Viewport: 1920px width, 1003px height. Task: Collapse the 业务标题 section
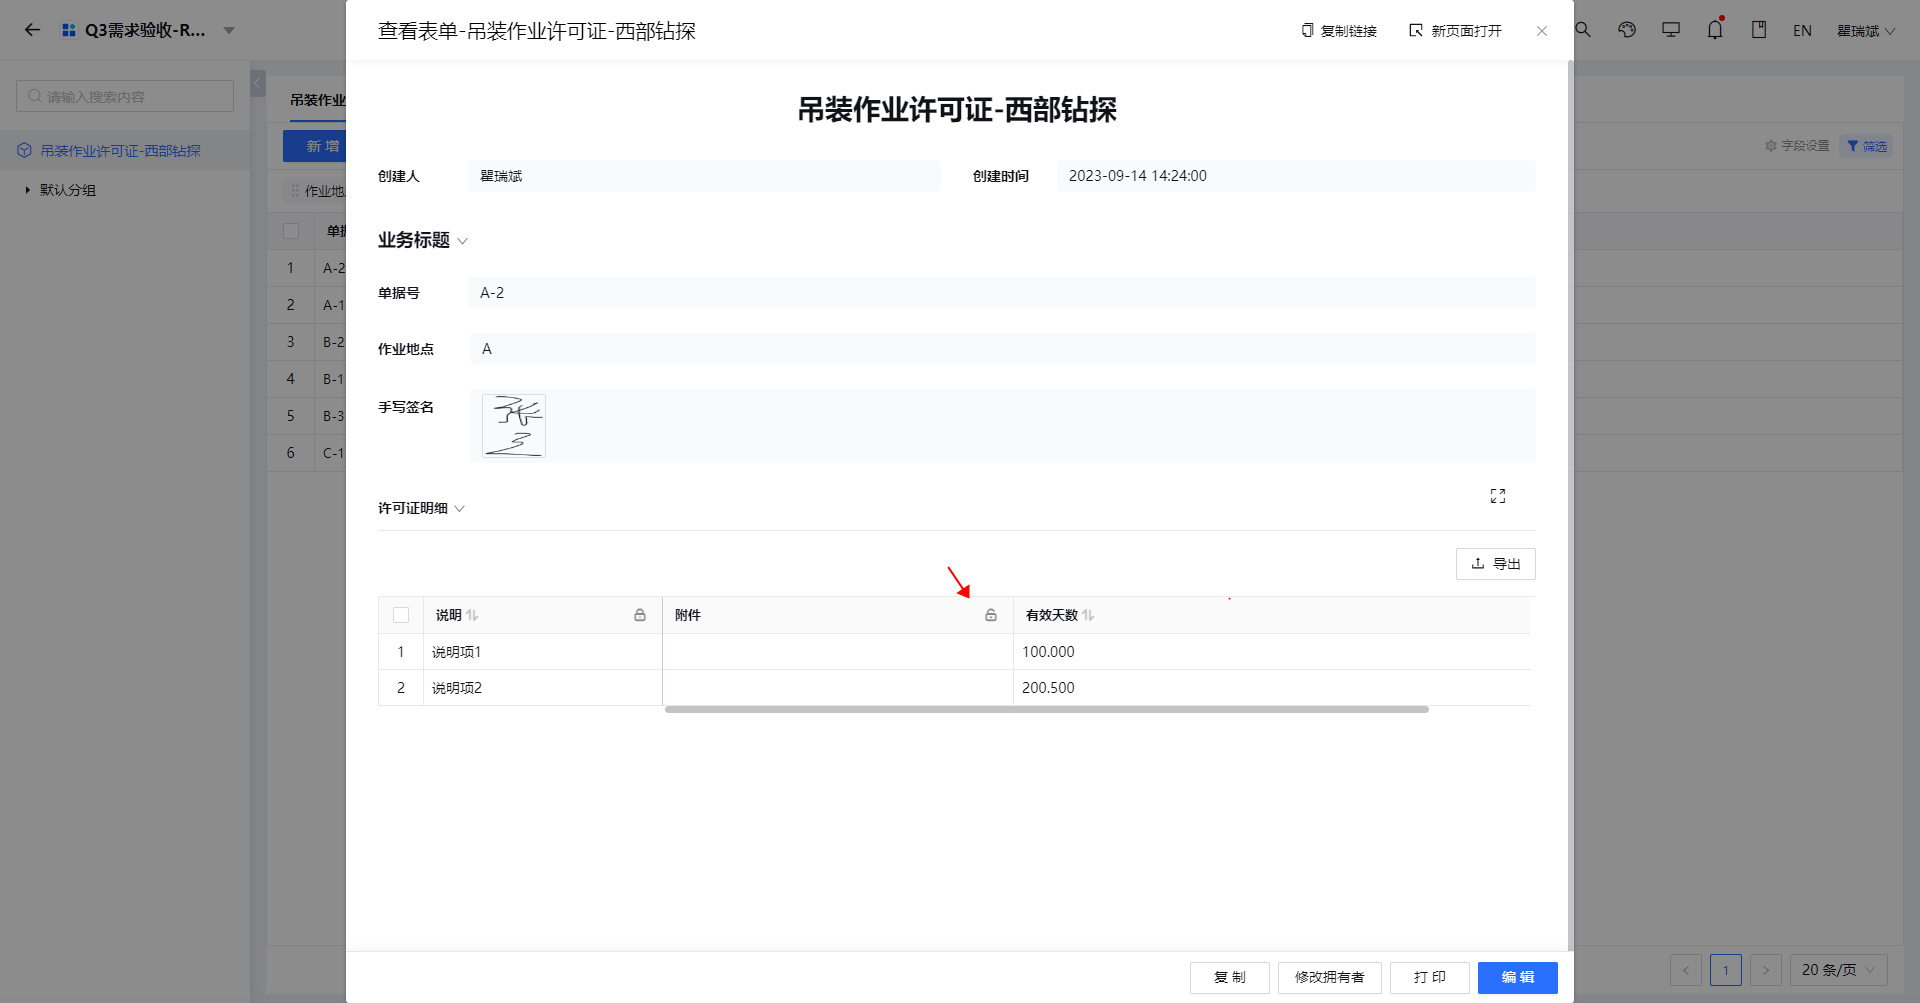(x=462, y=241)
